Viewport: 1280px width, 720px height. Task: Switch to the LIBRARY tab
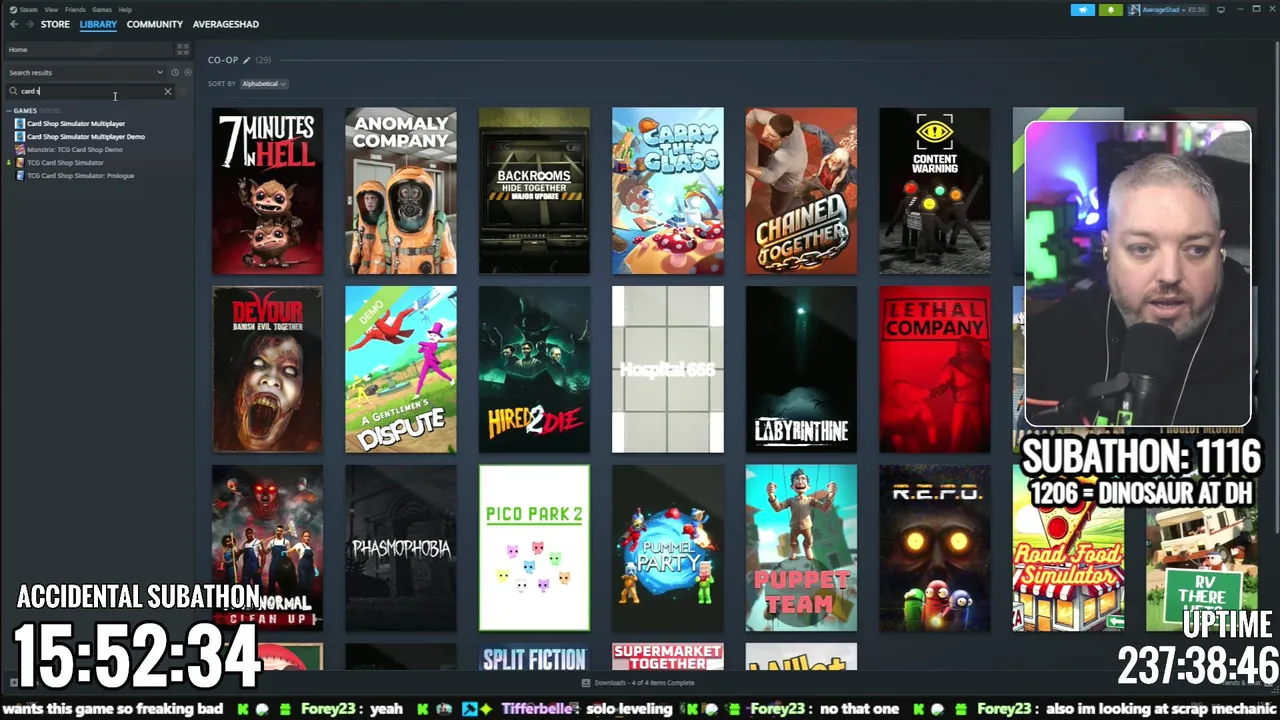pyautogui.click(x=98, y=24)
